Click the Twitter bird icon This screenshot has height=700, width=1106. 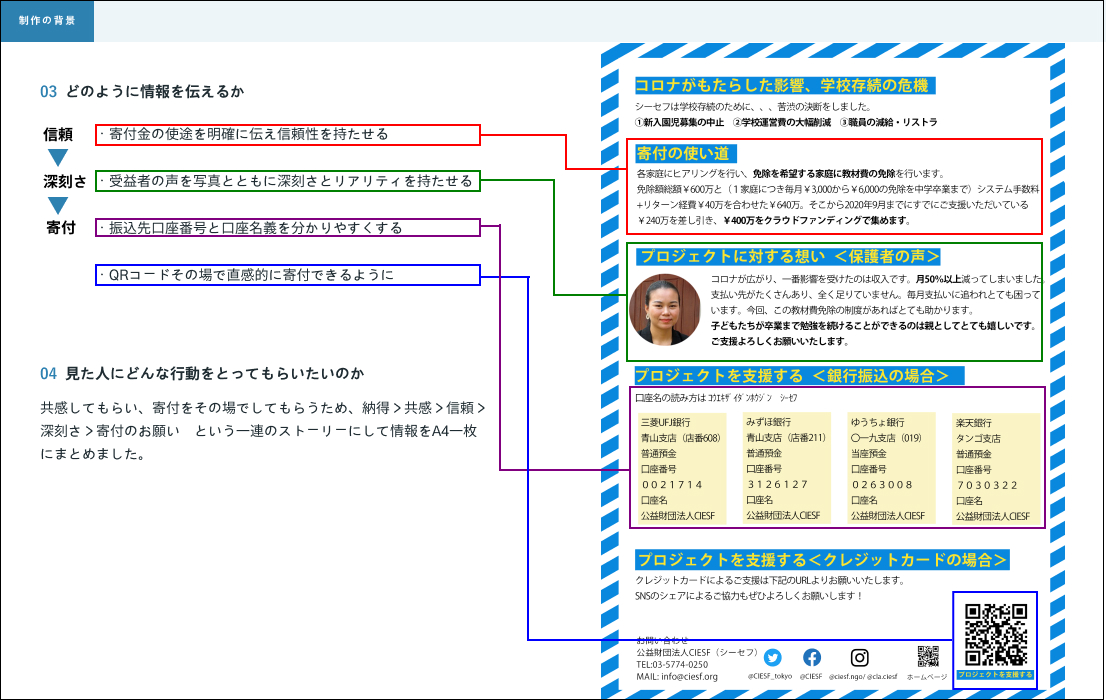tap(772, 658)
